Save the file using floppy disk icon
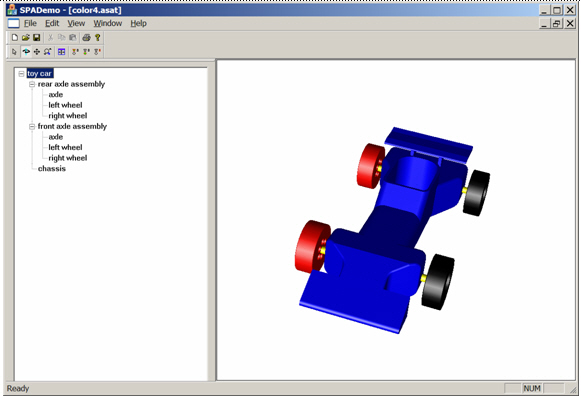 tap(36, 37)
